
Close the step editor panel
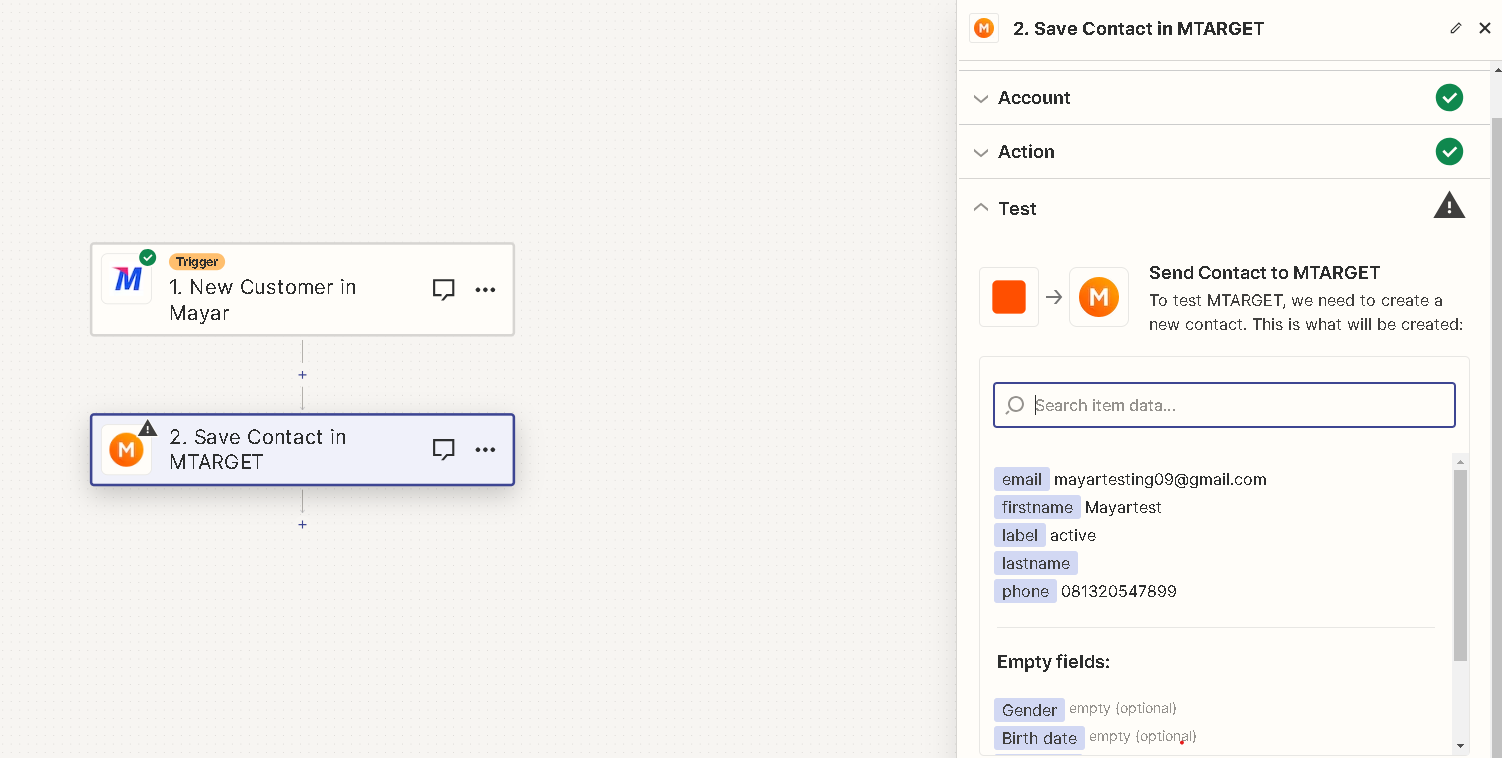pyautogui.click(x=1485, y=29)
